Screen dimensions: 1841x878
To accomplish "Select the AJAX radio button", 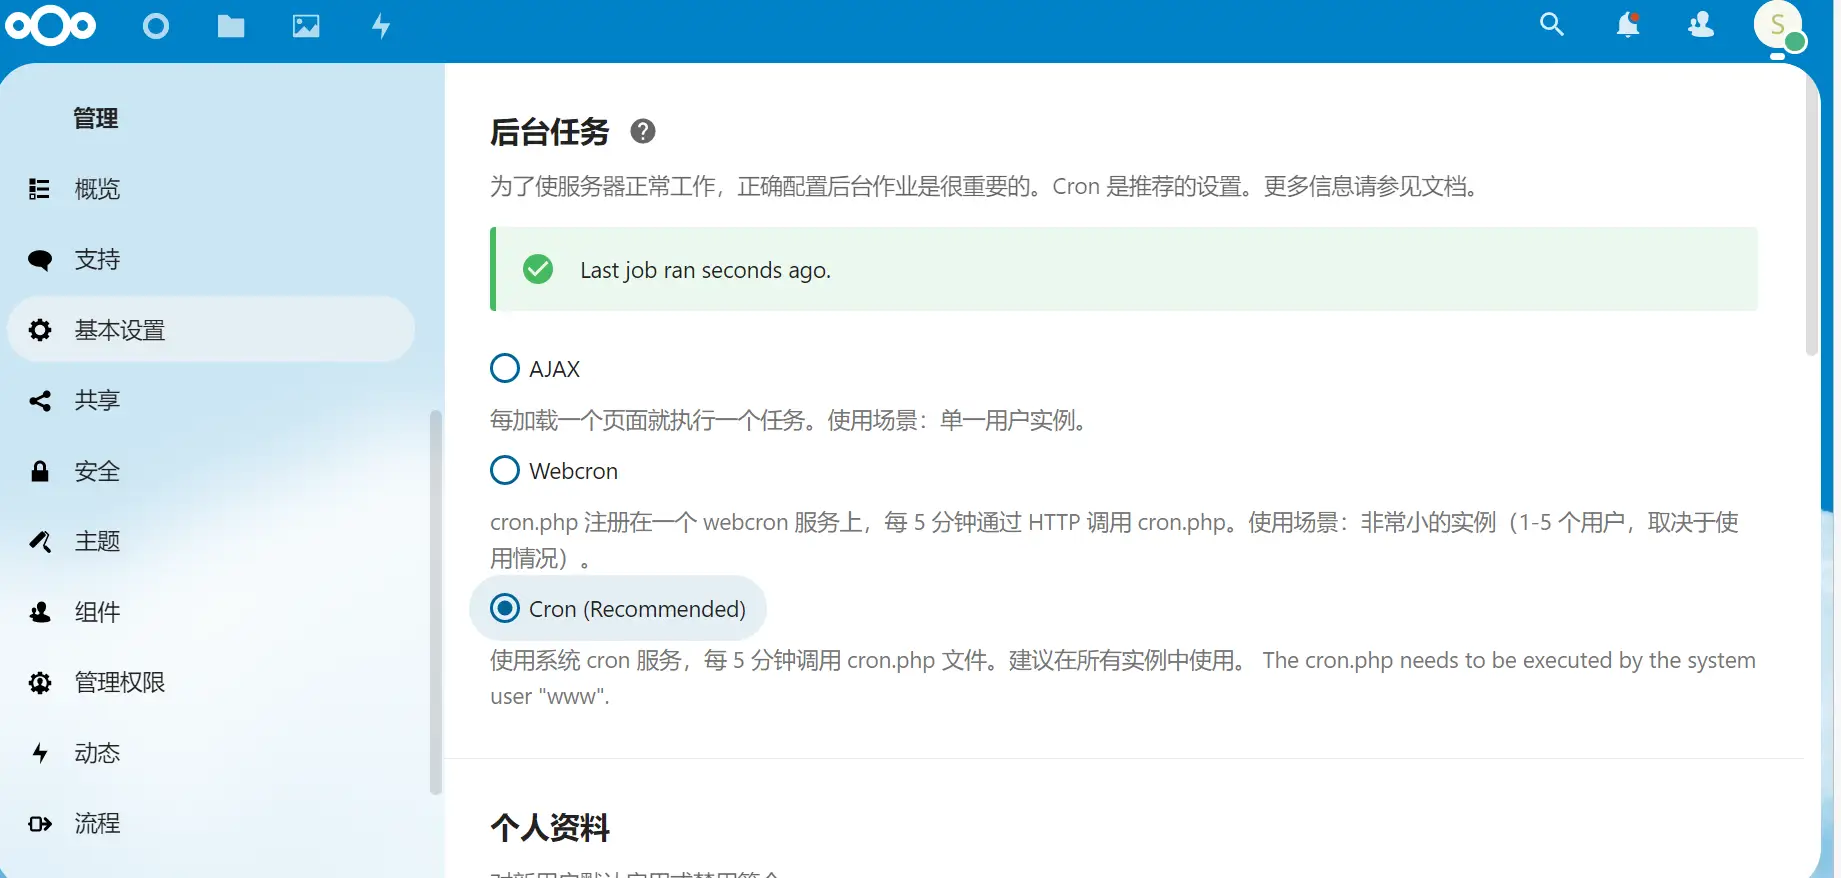I will [x=505, y=369].
